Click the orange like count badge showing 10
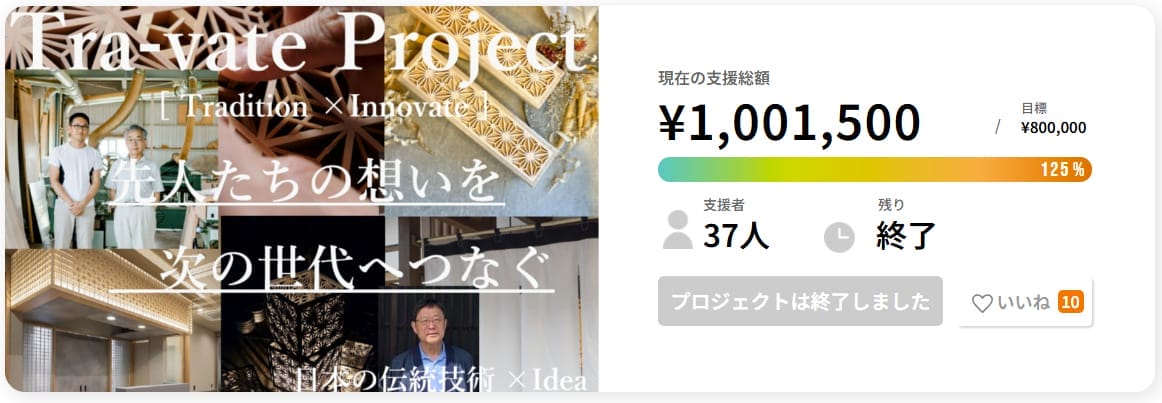 [x=1070, y=302]
